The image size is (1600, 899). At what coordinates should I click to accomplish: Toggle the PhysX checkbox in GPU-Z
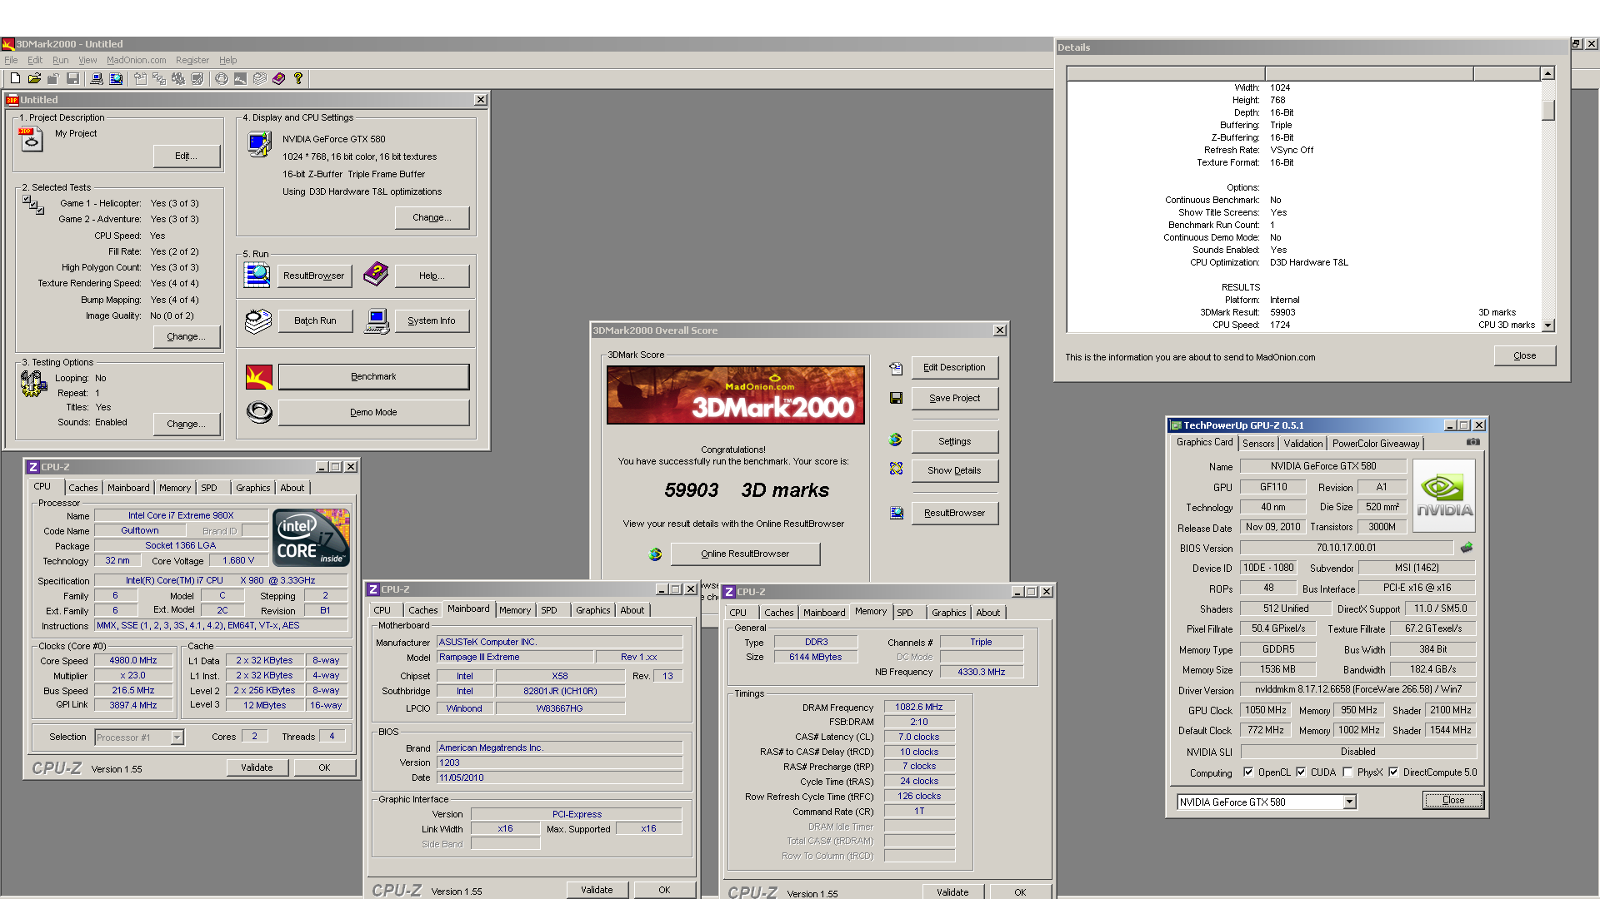click(1348, 772)
